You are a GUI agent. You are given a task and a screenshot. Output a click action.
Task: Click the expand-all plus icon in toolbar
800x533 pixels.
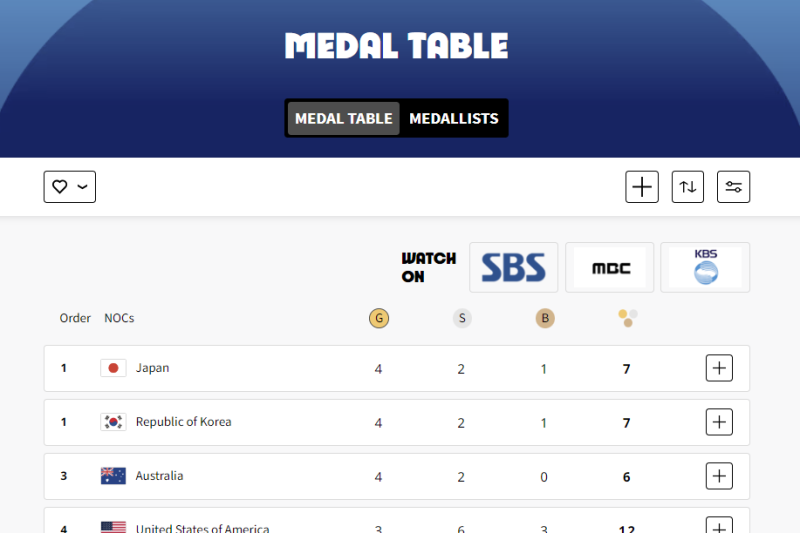[x=642, y=187]
